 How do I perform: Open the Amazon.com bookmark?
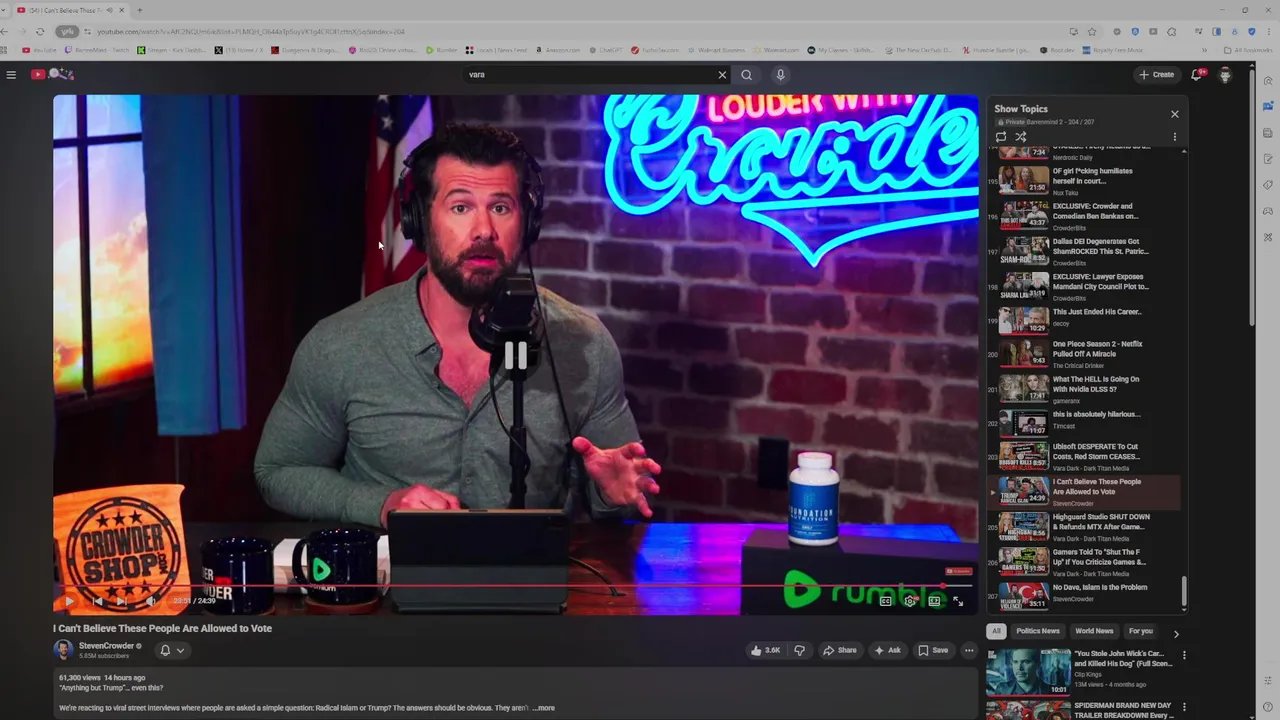[x=557, y=50]
